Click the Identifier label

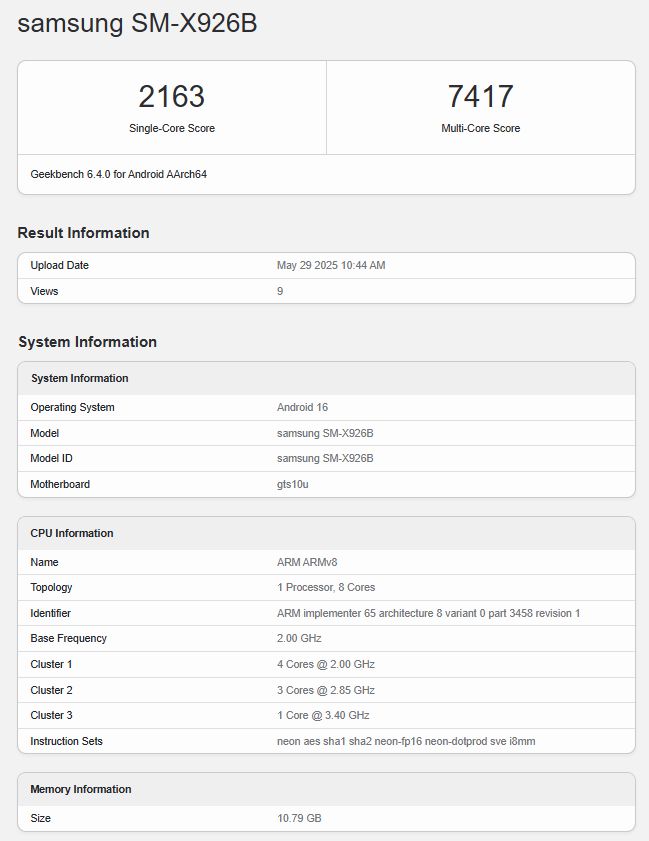click(50, 613)
